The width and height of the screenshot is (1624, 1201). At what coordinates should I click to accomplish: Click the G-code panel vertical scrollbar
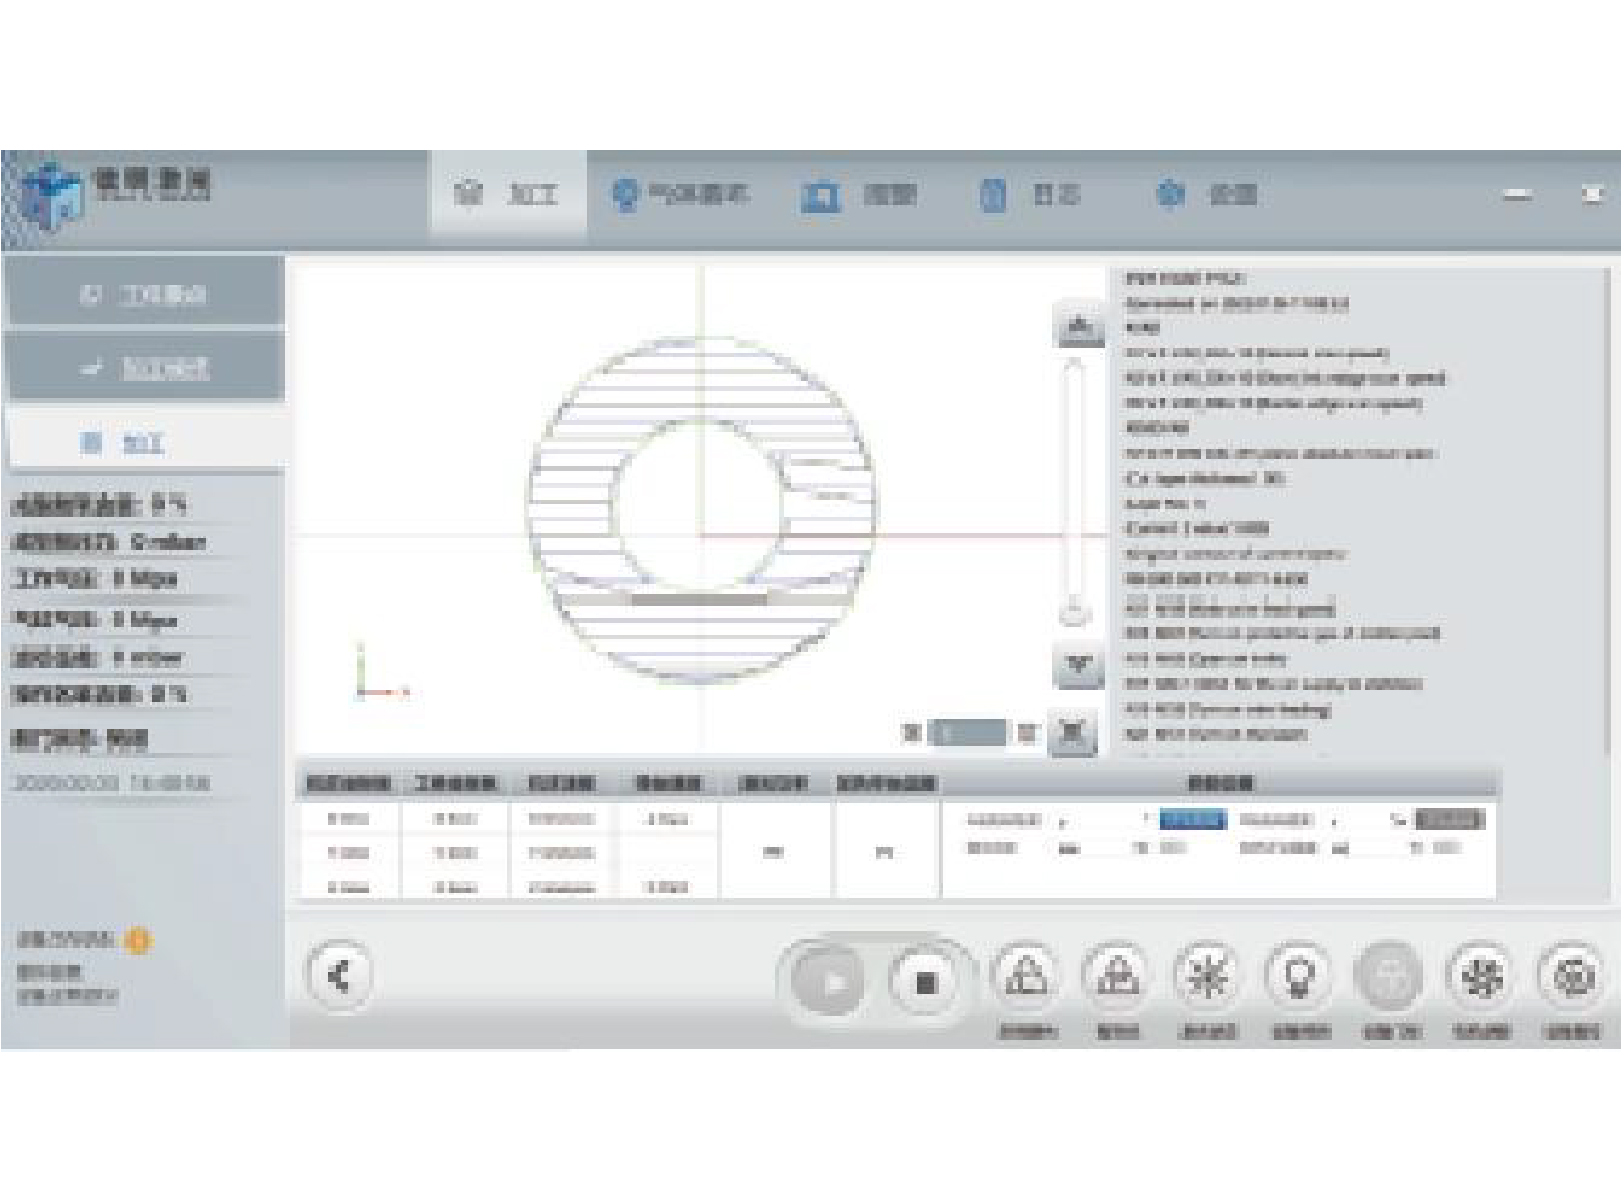(x=1609, y=510)
